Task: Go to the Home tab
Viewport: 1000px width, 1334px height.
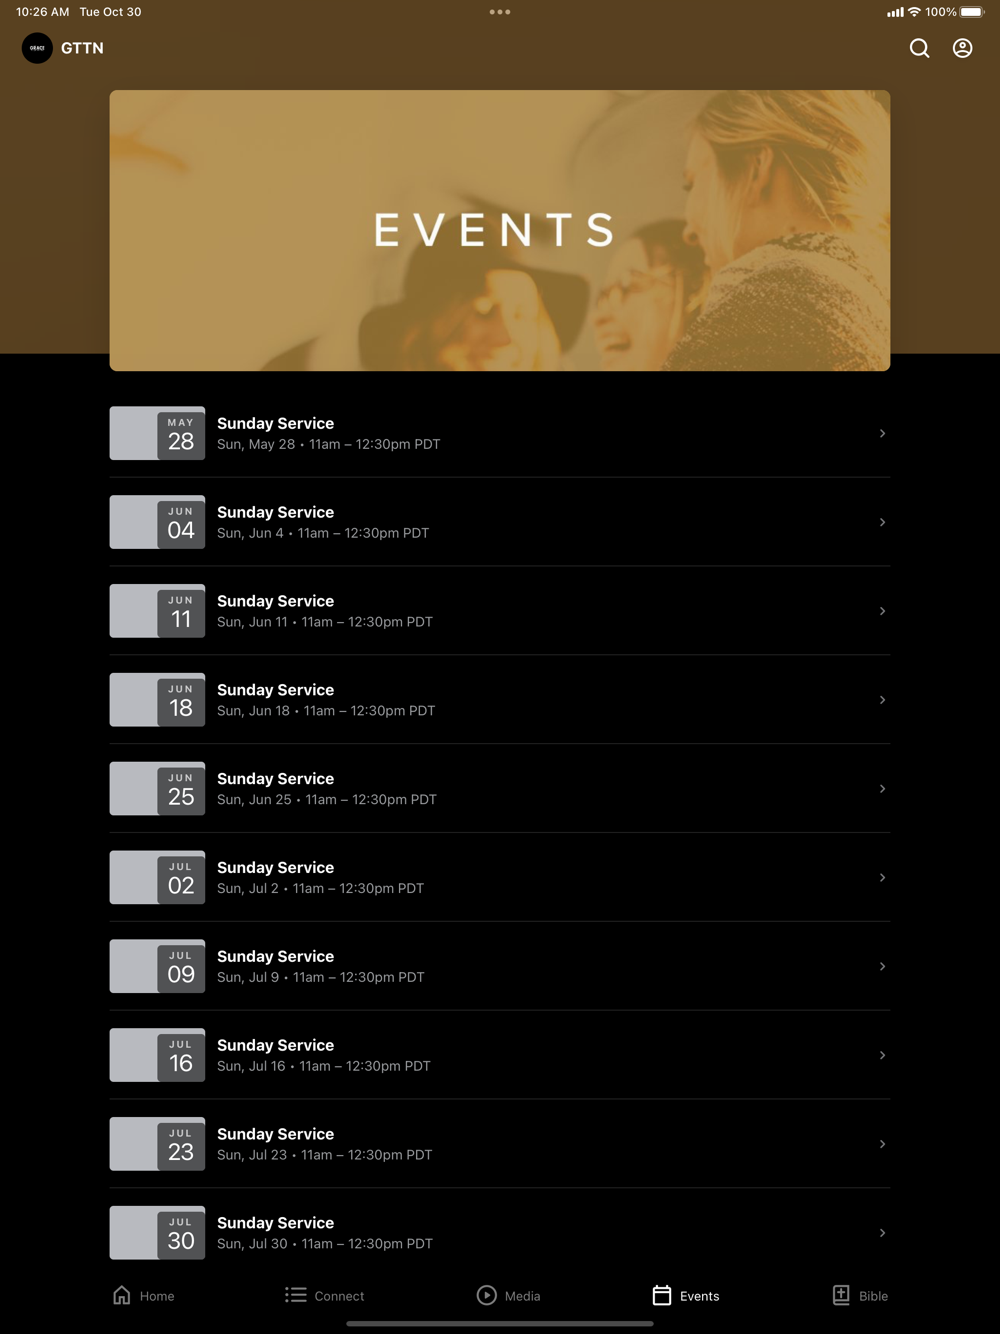Action: pyautogui.click(x=143, y=1295)
